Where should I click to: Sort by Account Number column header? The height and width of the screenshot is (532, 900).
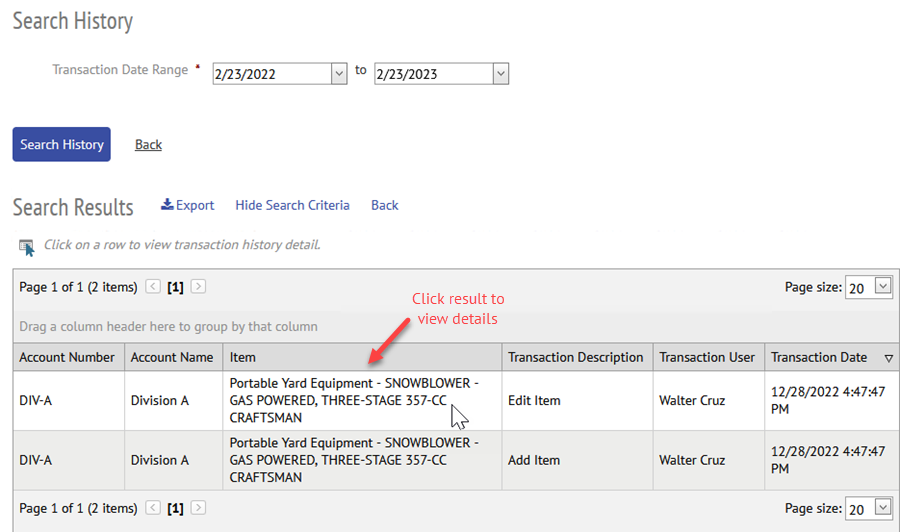coord(69,357)
